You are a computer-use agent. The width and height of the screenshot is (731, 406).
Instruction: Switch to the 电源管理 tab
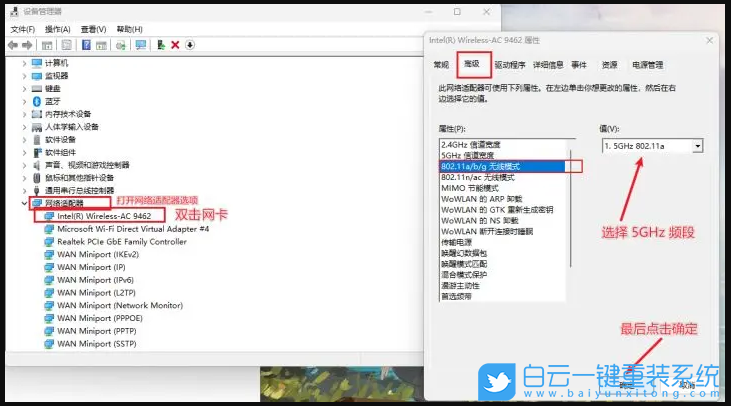[648, 65]
